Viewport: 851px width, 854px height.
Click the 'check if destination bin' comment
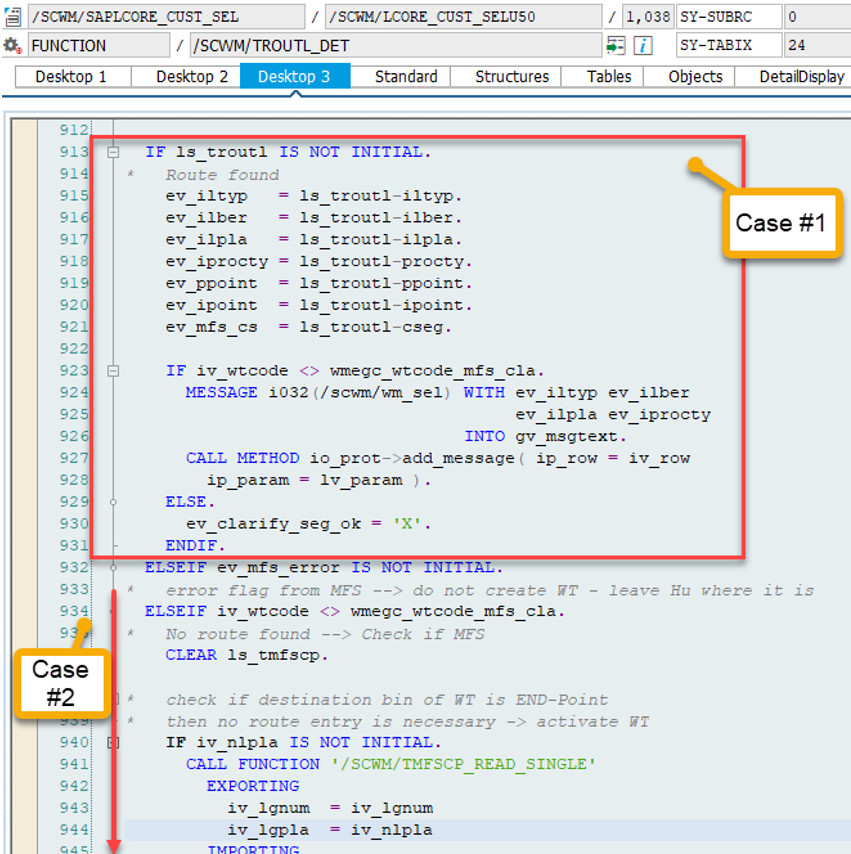[386, 699]
